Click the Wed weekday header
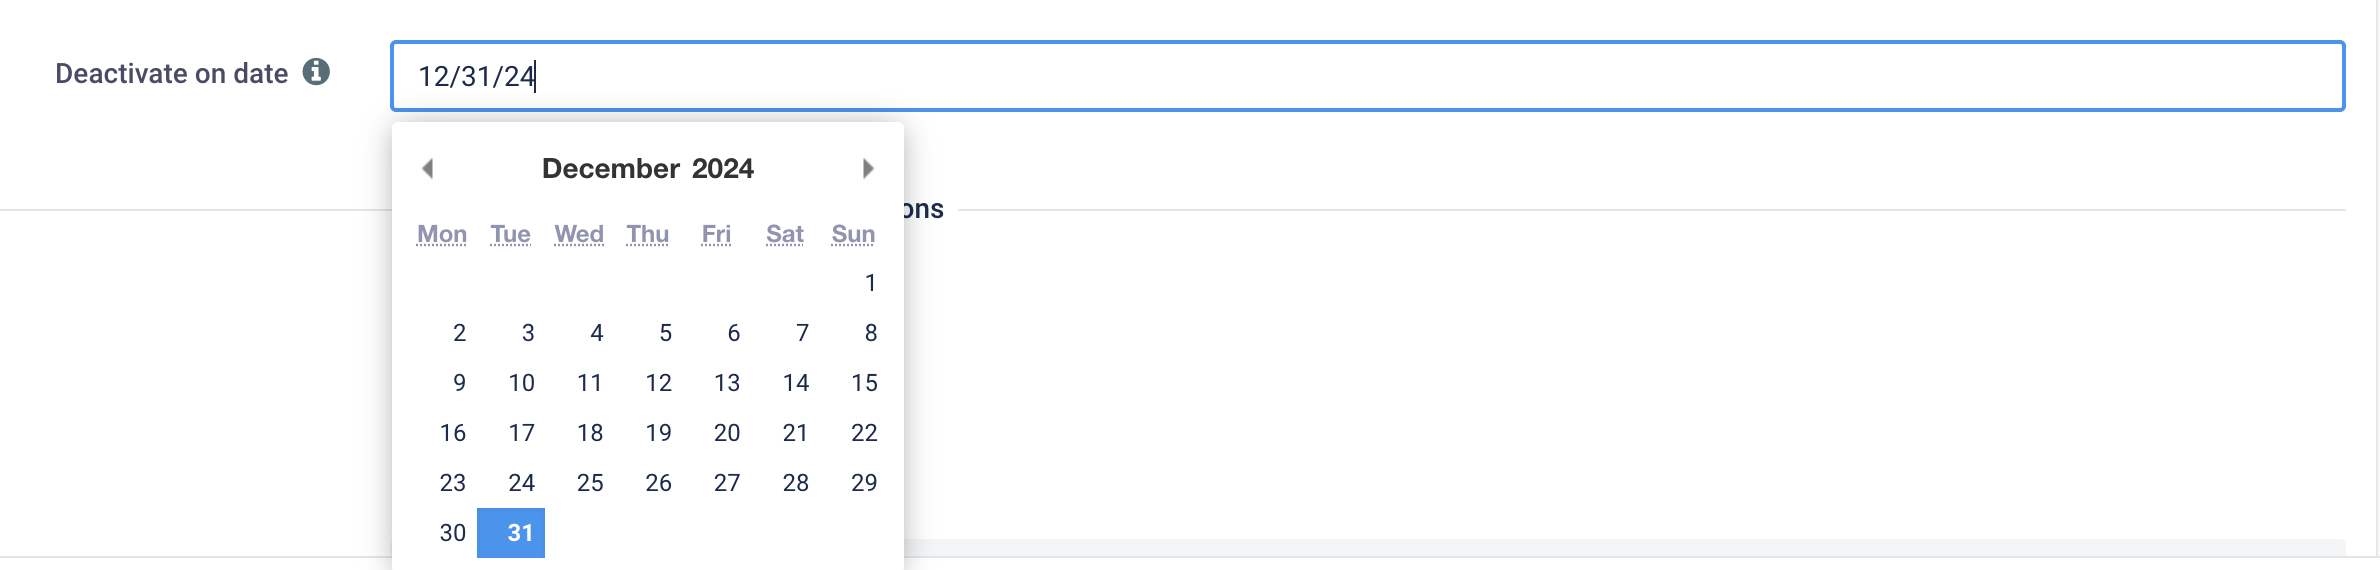The image size is (2380, 570). [x=579, y=234]
